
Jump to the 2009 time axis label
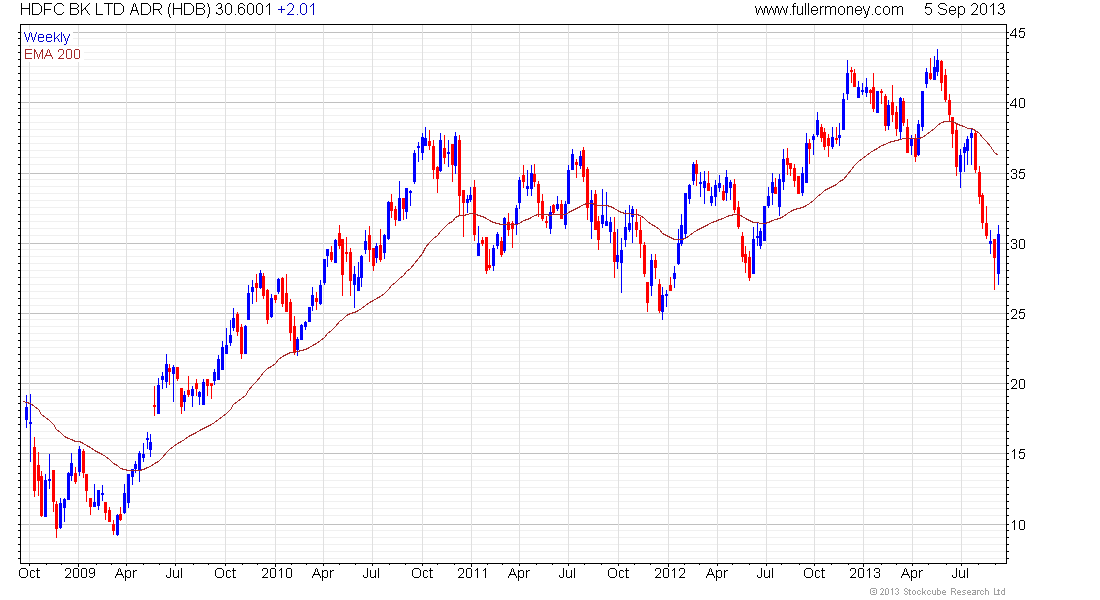(79, 574)
